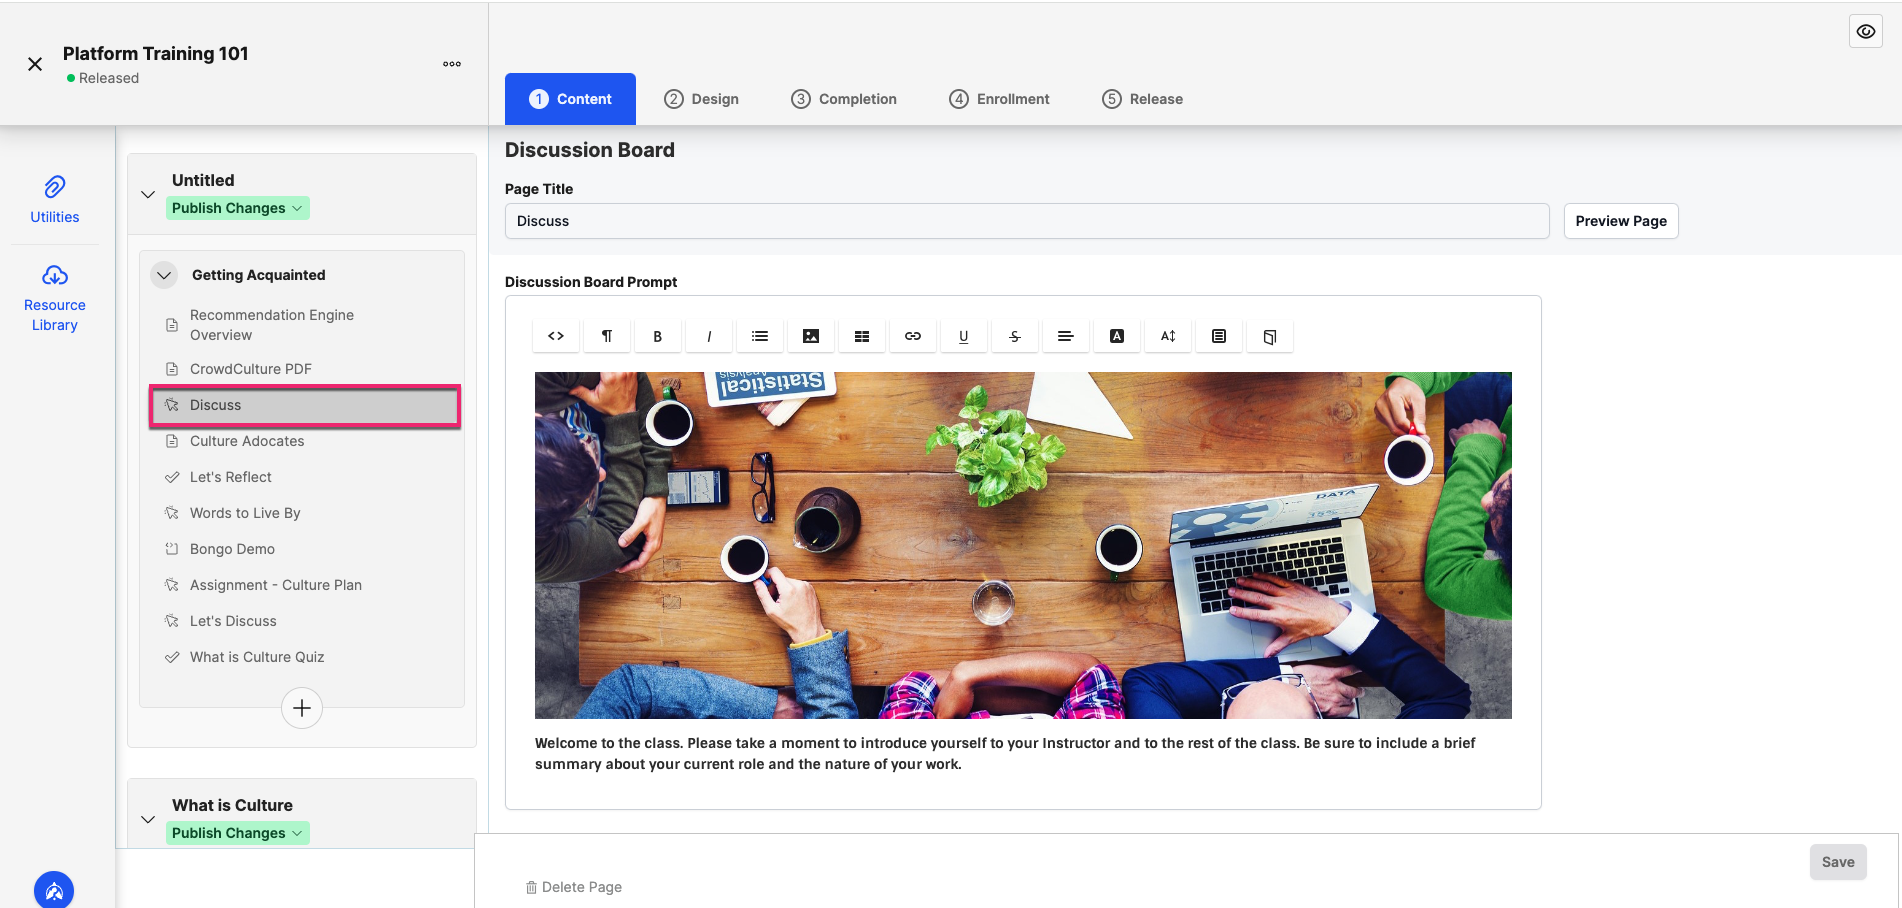This screenshot has width=1902, height=908.
Task: Switch to the Design tab
Action: tap(701, 98)
